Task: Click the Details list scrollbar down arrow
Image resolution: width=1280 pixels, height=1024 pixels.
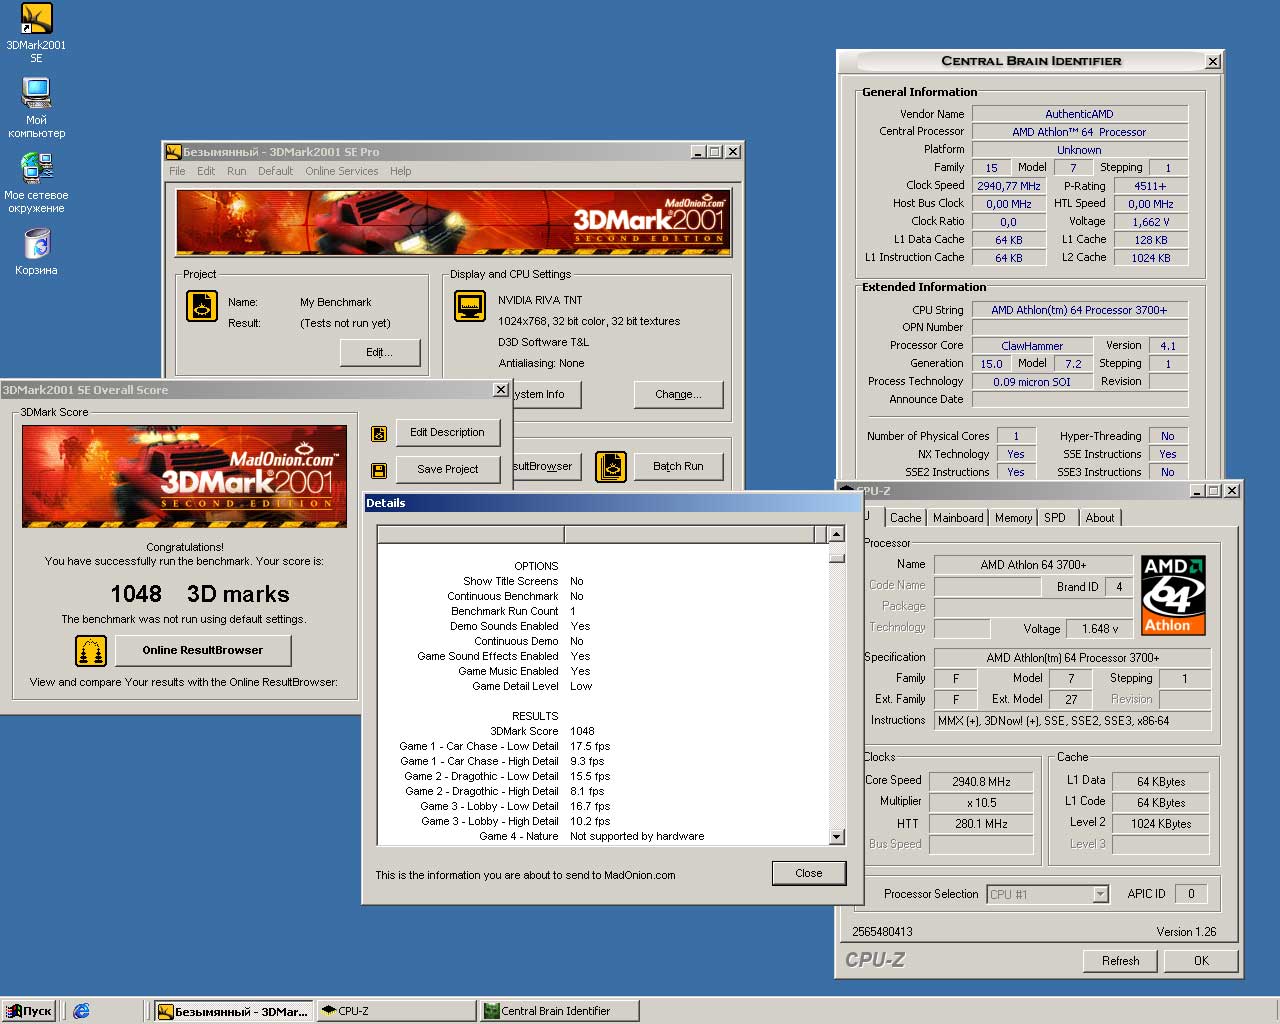Action: pos(837,837)
